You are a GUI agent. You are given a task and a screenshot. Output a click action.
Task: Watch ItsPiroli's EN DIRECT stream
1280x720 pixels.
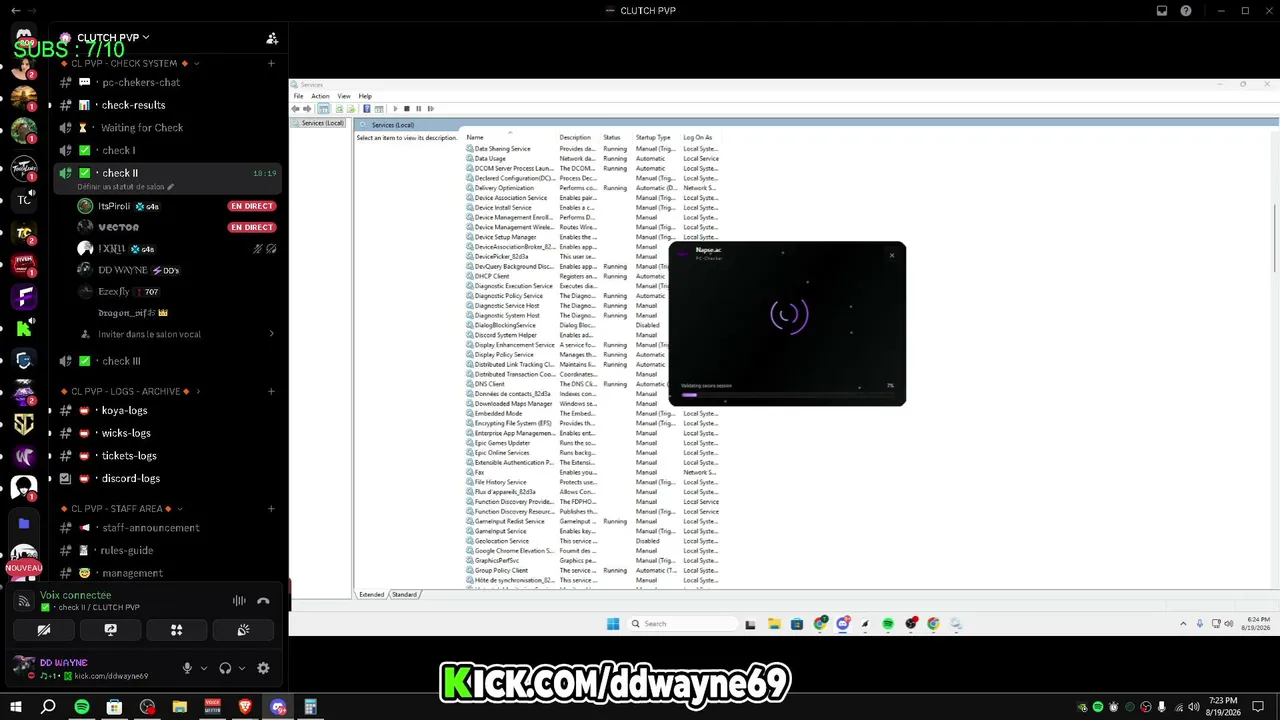click(x=252, y=206)
